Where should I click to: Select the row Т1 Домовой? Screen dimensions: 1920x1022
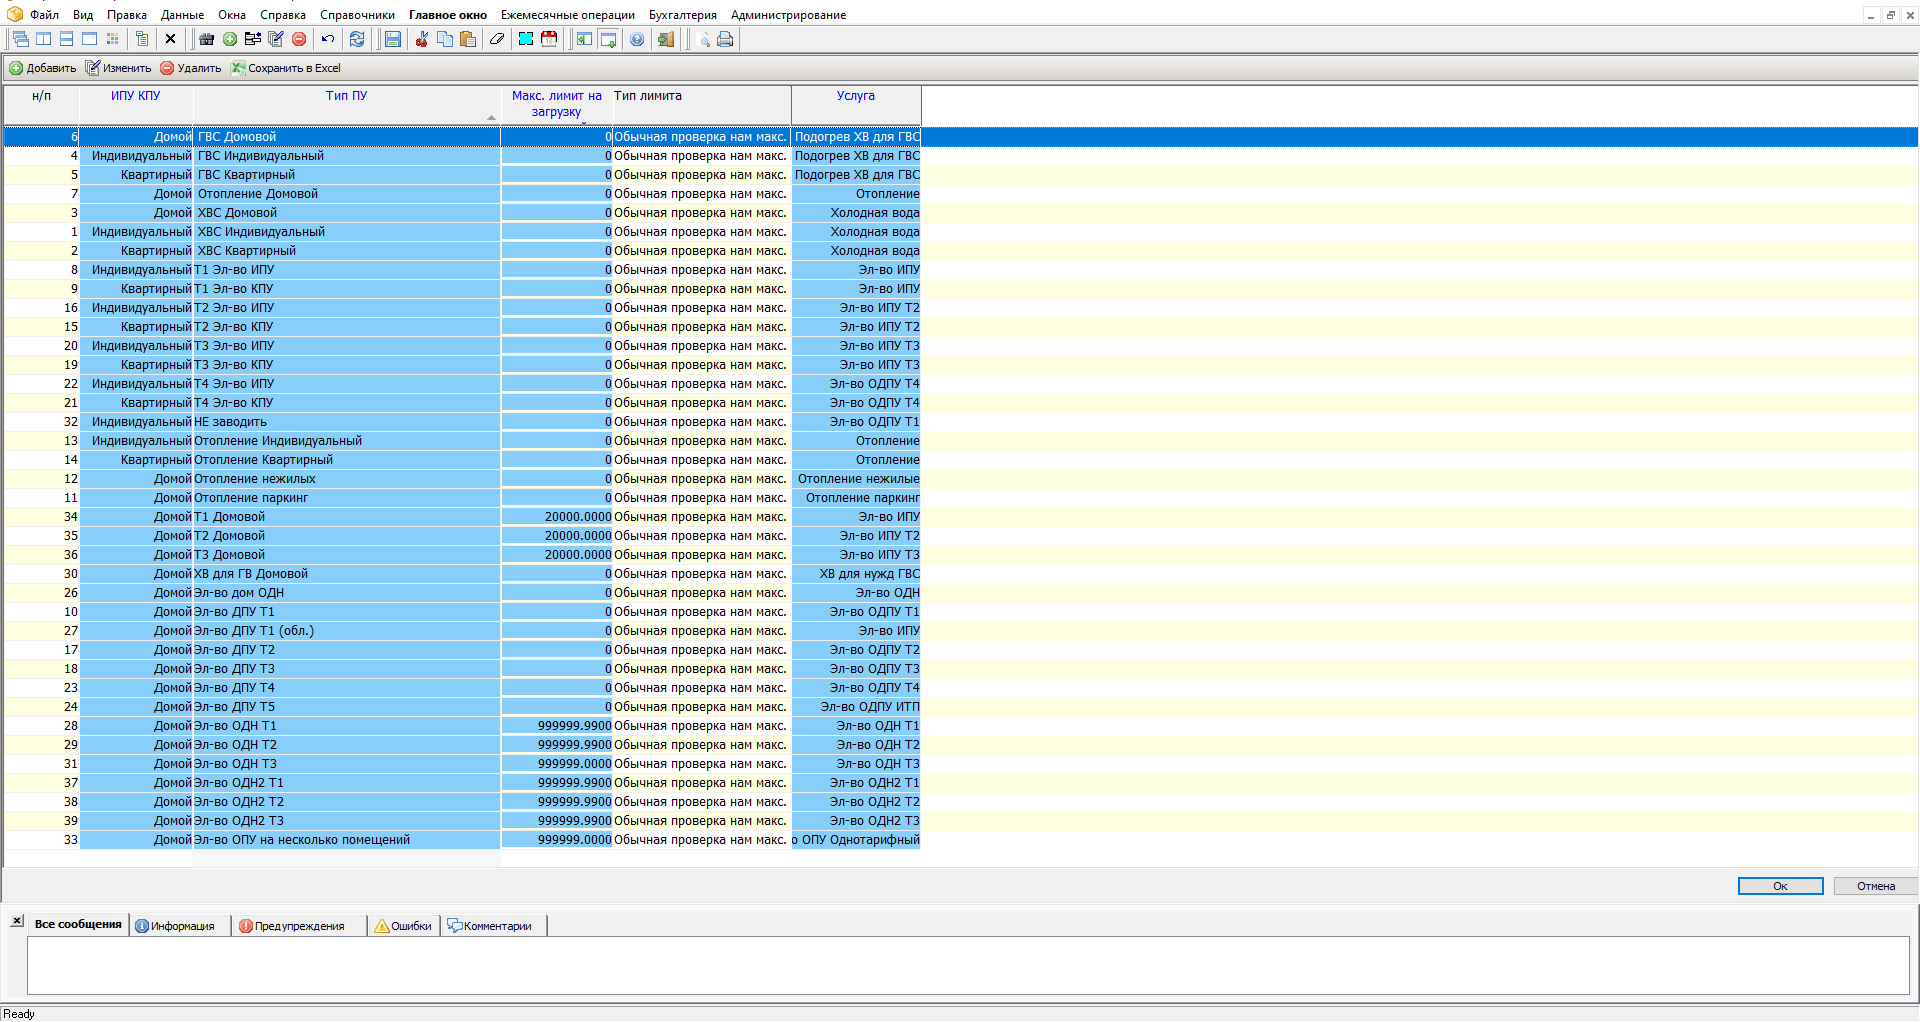pyautogui.click(x=462, y=517)
